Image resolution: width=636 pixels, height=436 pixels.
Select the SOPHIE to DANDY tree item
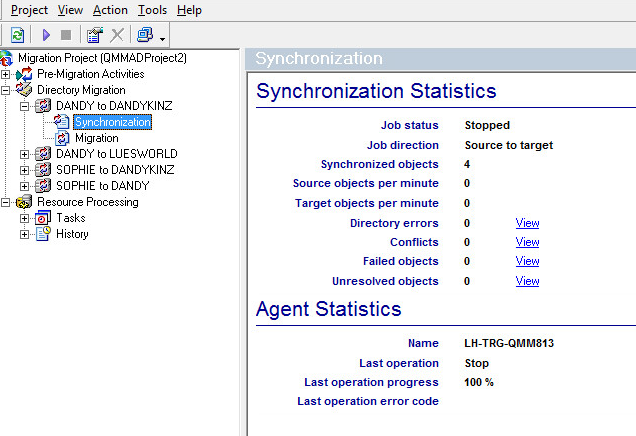(x=102, y=186)
